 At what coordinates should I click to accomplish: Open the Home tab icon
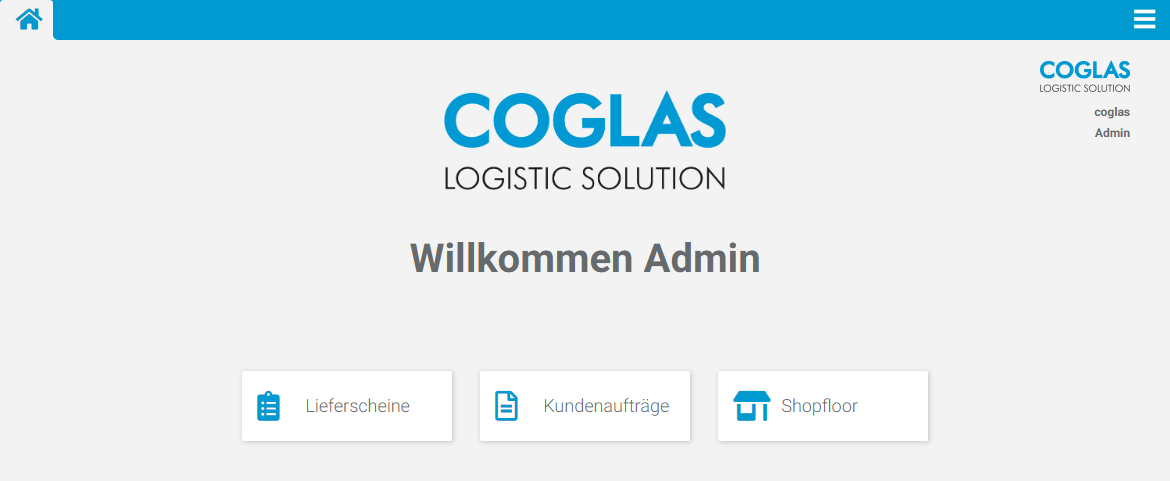click(x=28, y=19)
